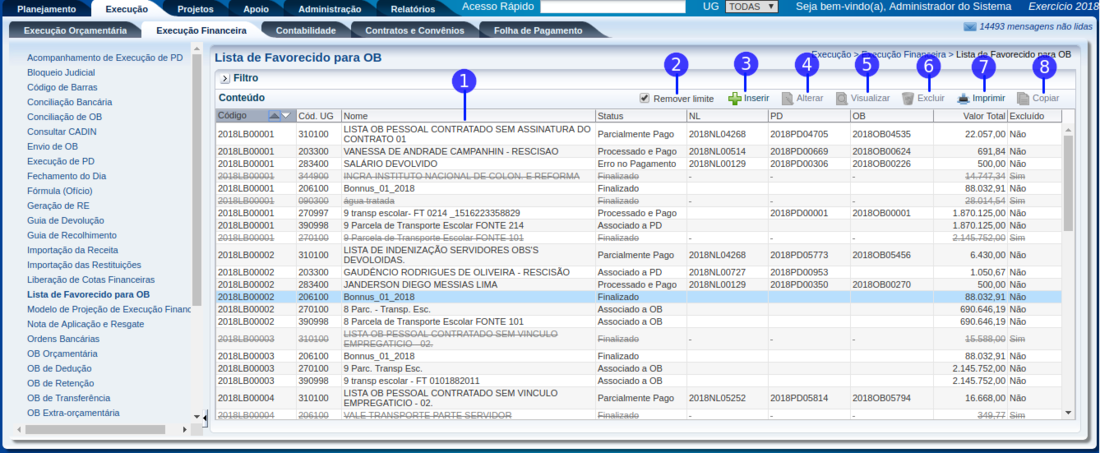1100x453 pixels.
Task: Sort ascending using the Código column arrow
Action: [x=276, y=116]
